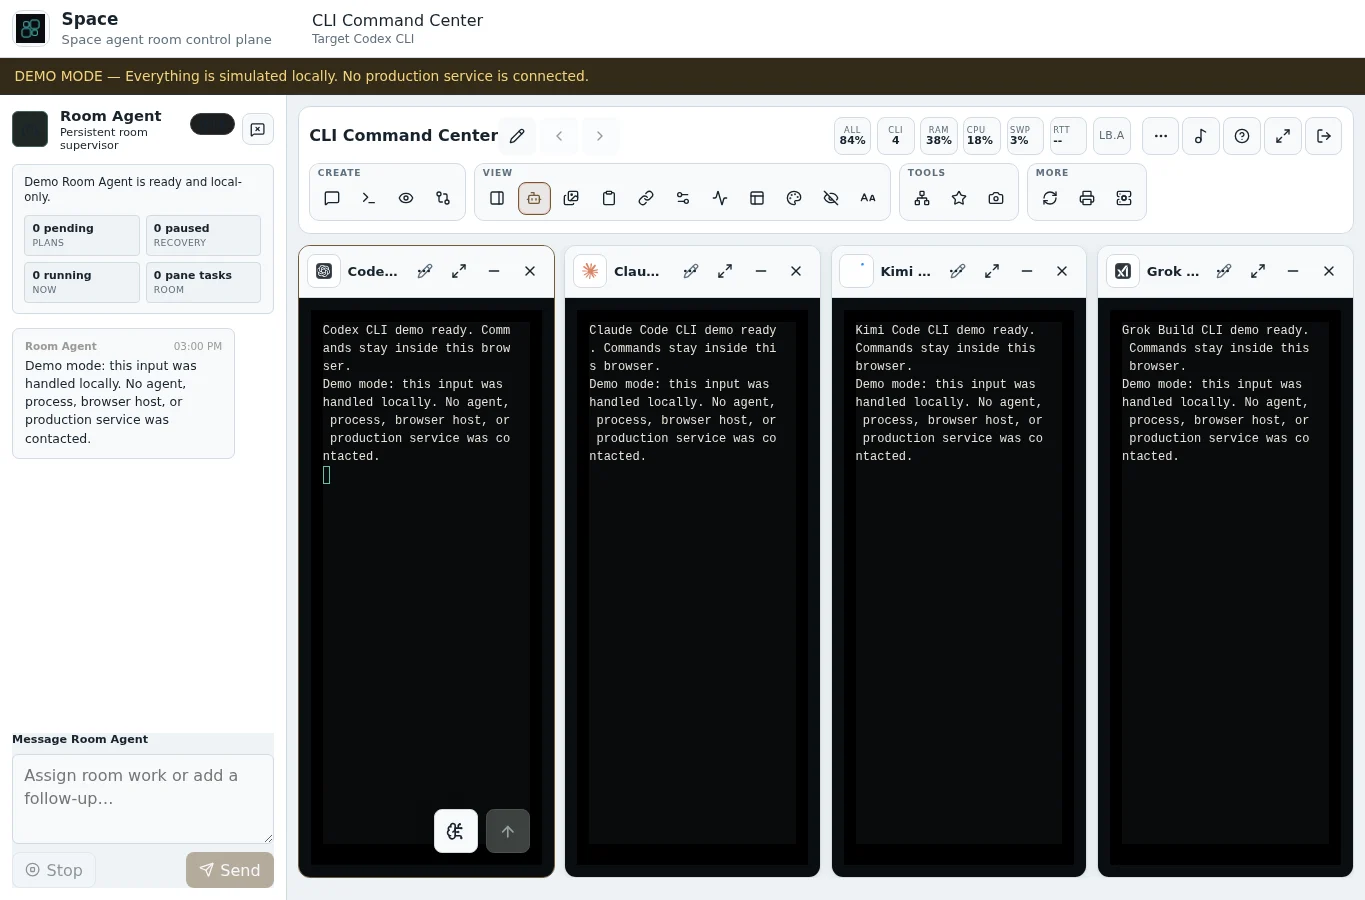
Task: Open the network tree icon in Tools
Action: pyautogui.click(x=922, y=198)
